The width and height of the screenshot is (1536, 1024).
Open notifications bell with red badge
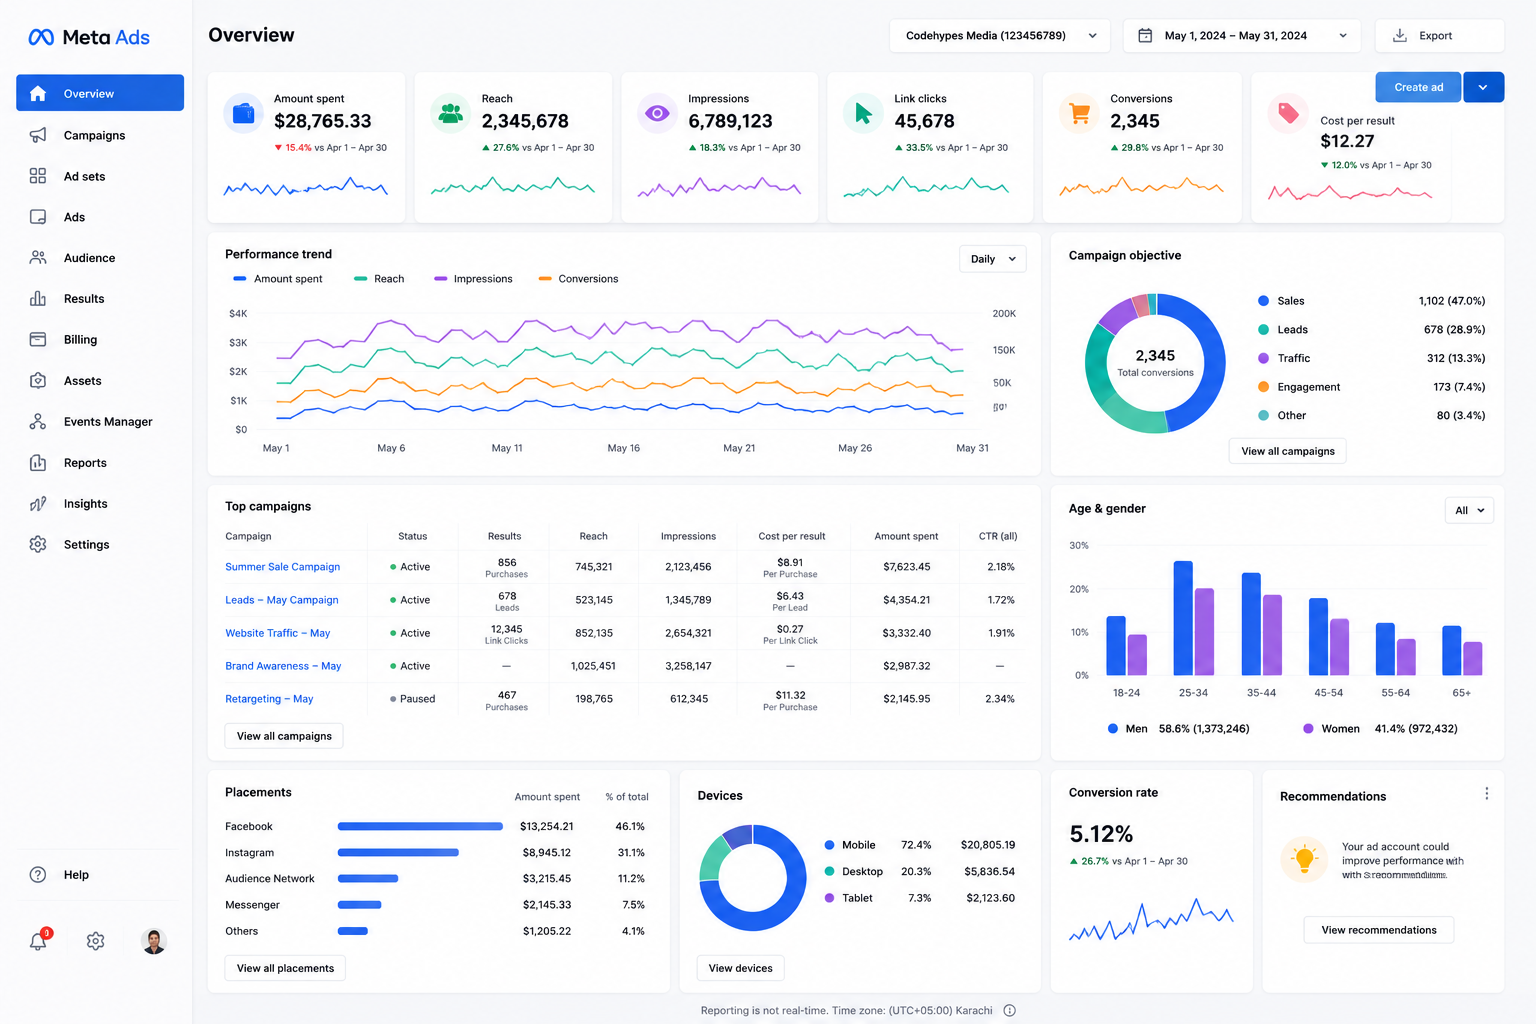point(39,941)
